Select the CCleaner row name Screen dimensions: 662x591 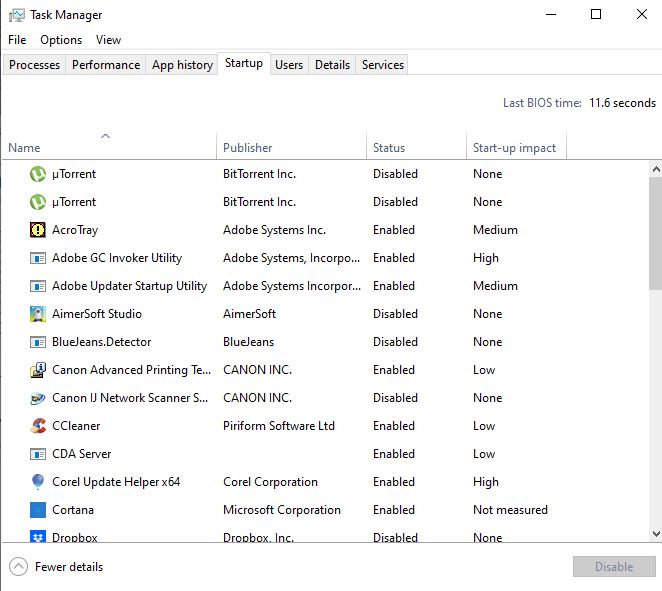click(x=76, y=426)
